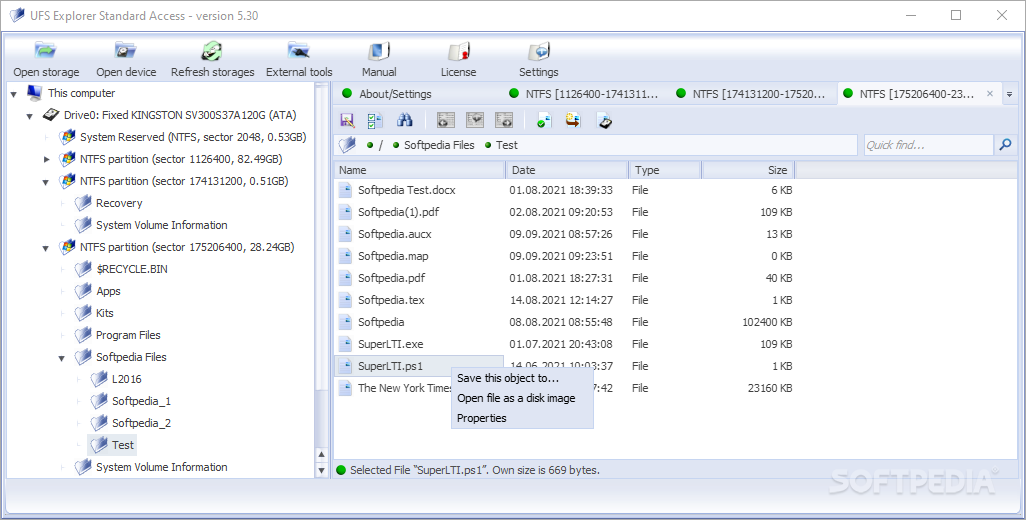This screenshot has width=1026, height=520.
Task: Click the first gray navigation icon
Action: click(x=446, y=120)
